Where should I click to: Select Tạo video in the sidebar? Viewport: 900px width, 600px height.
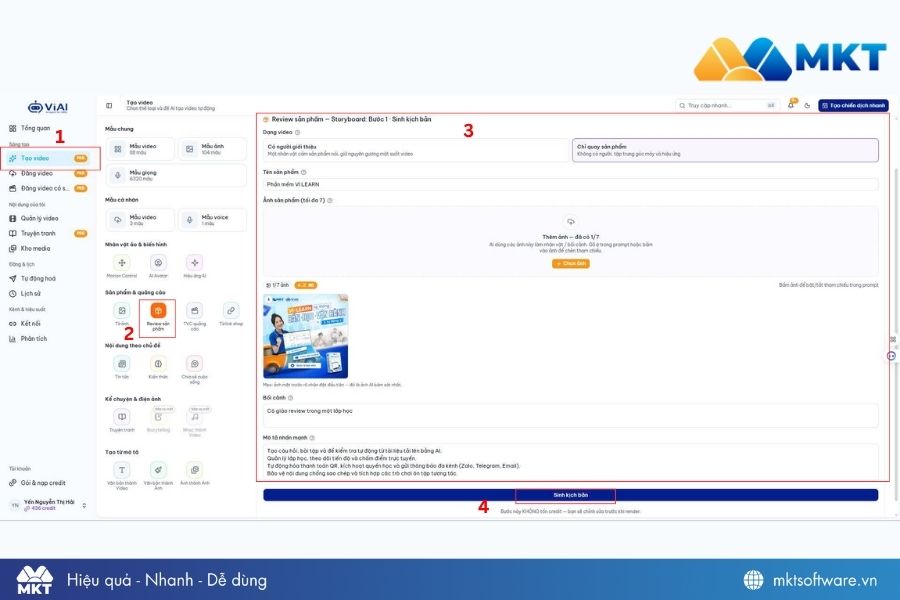point(46,158)
